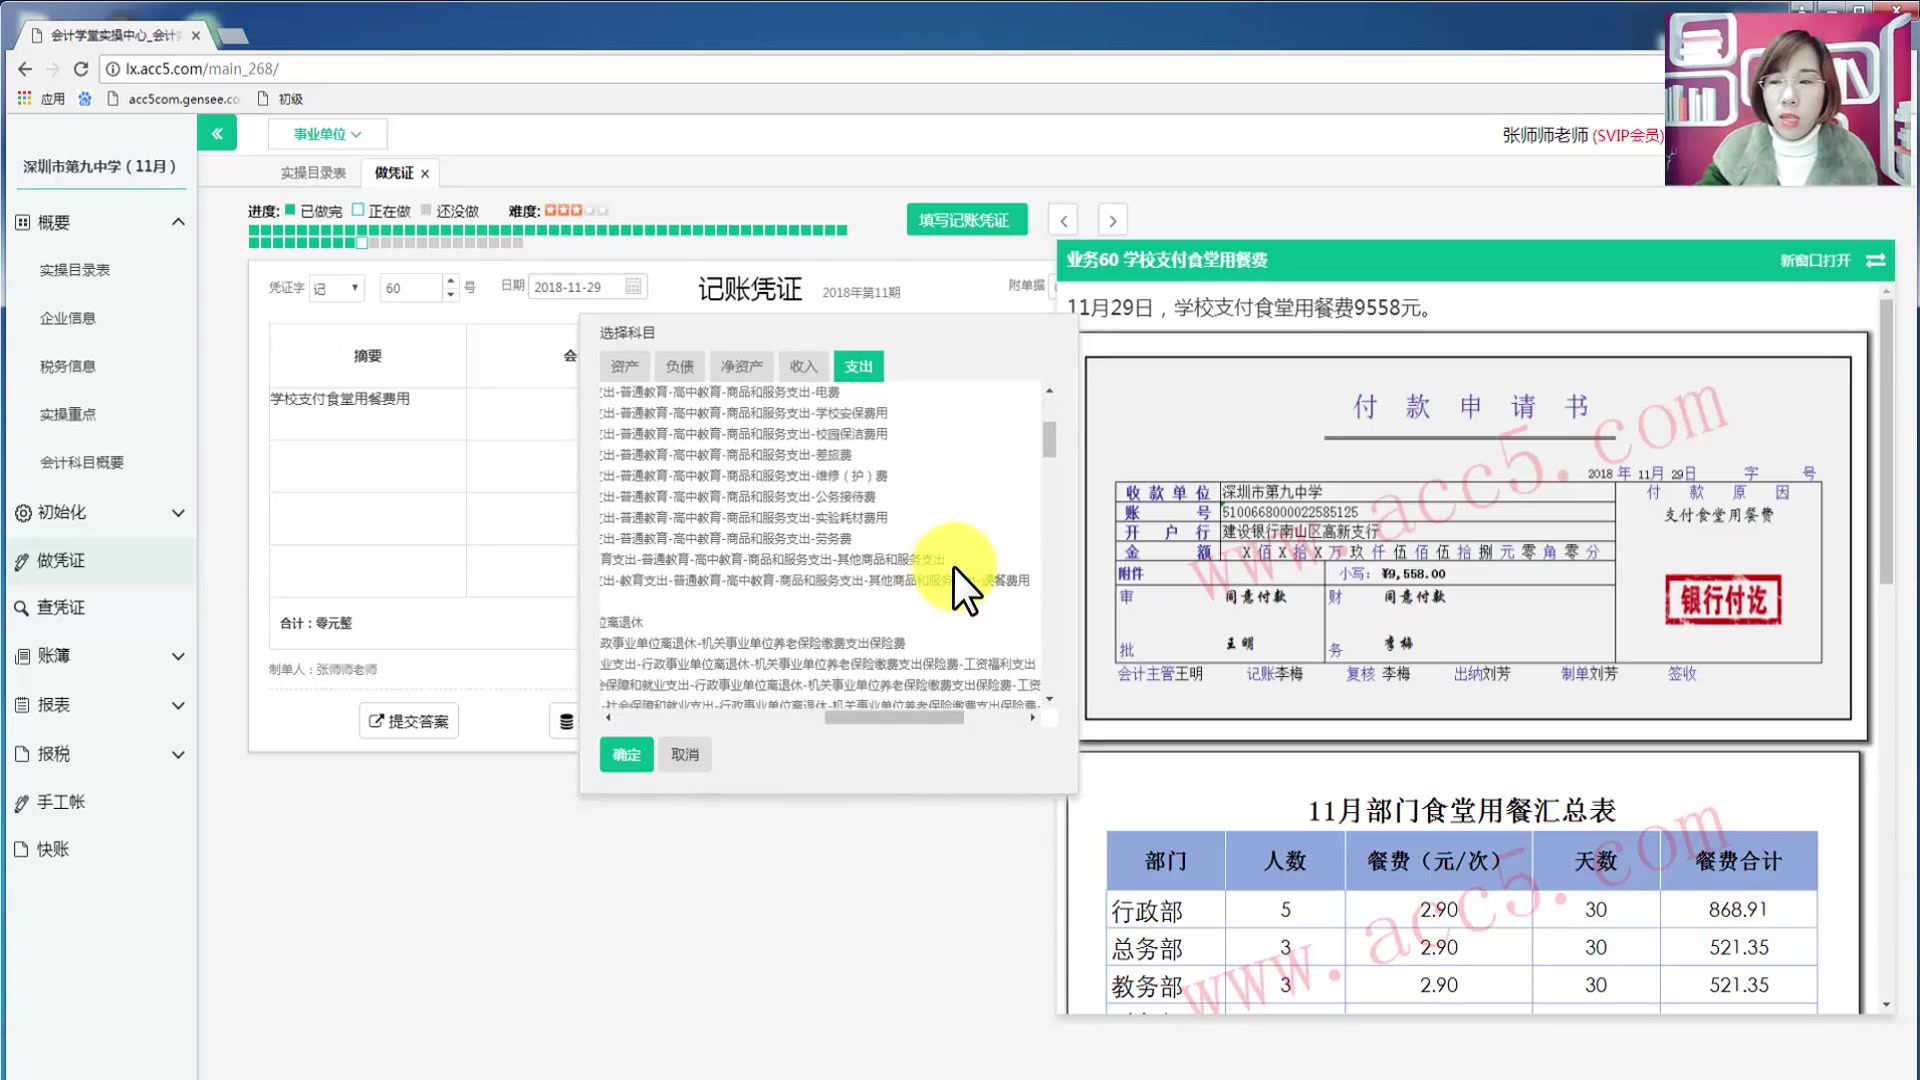
Task: Open the 凭证字 记 select box
Action: 336,288
